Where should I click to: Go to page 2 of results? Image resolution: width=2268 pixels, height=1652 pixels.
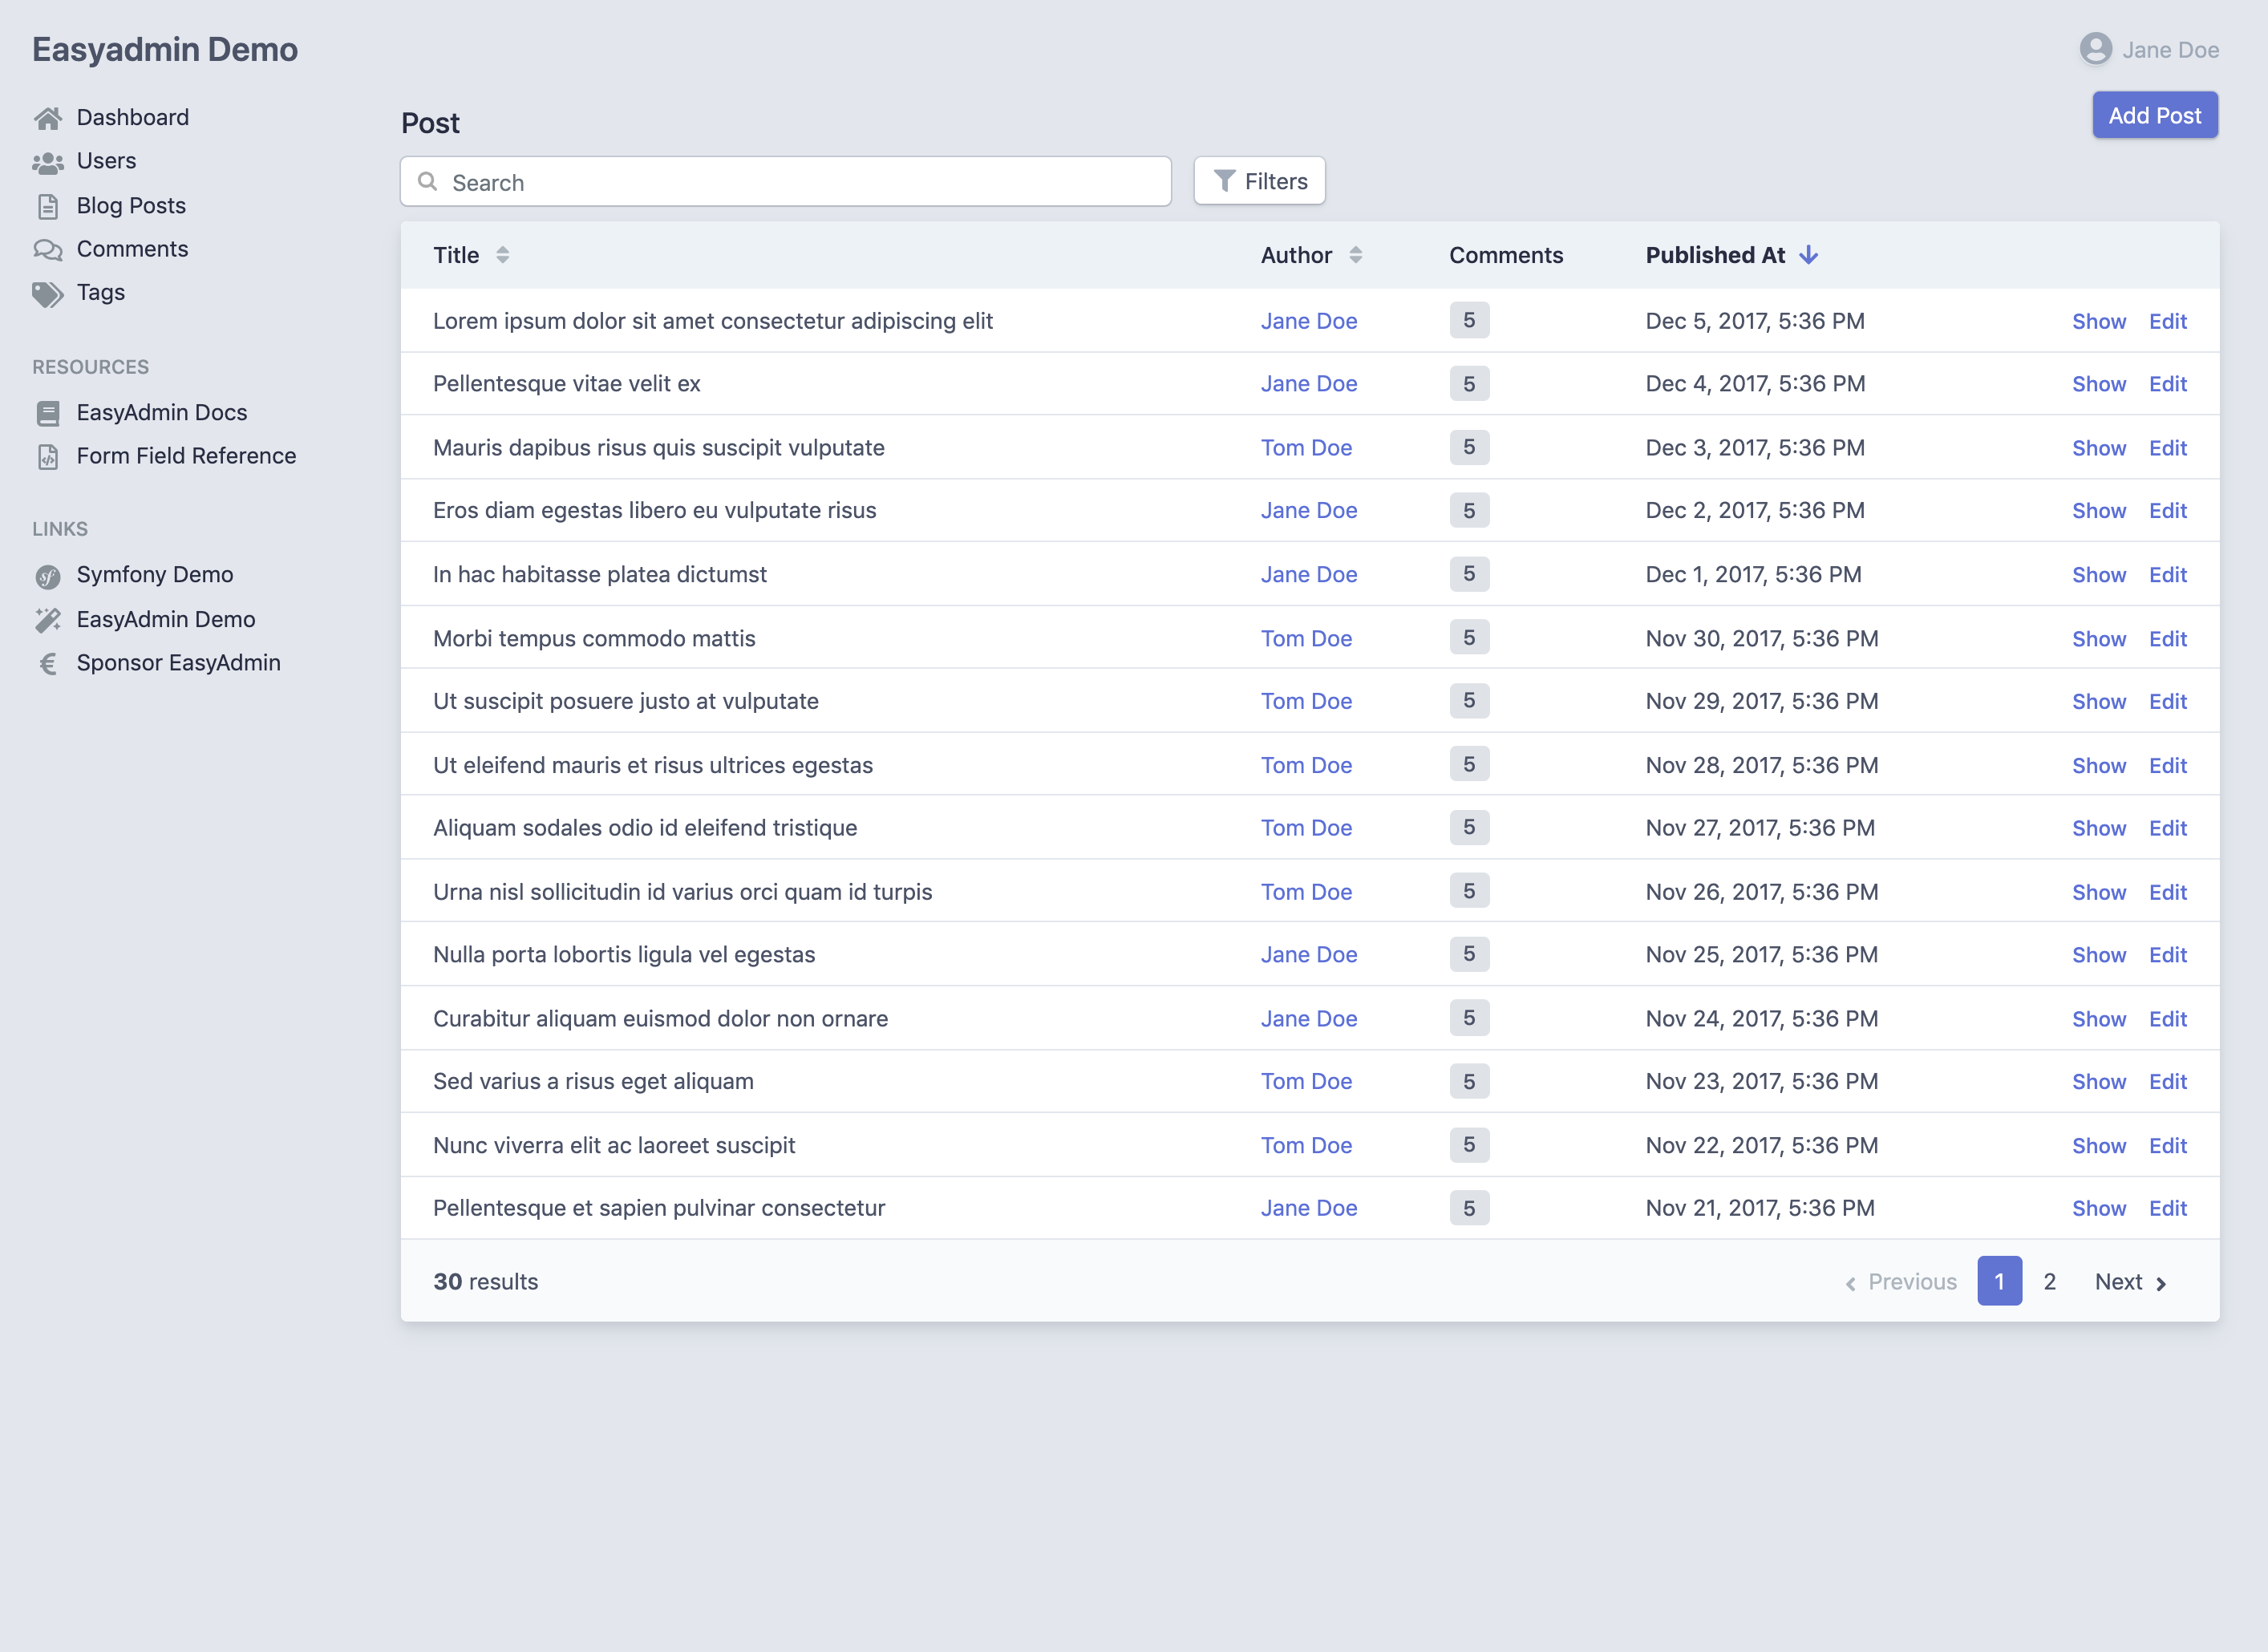coord(2049,1281)
